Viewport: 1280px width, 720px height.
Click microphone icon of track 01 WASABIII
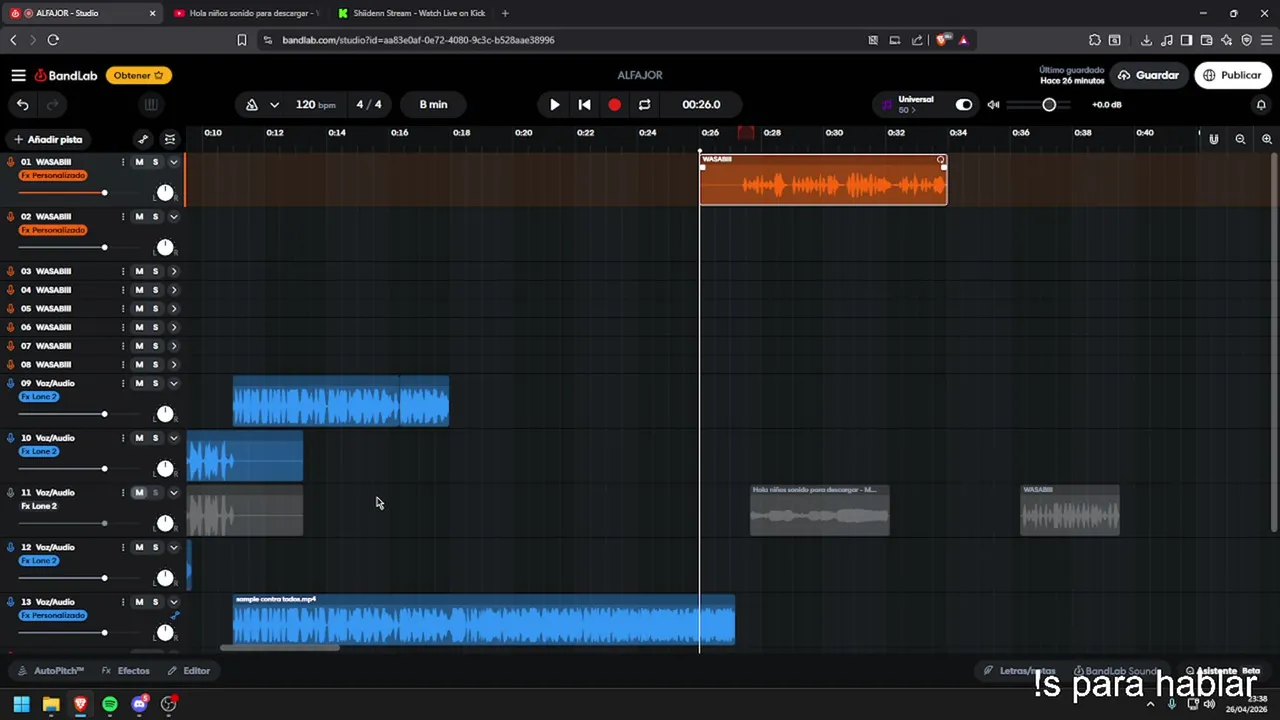pos(11,162)
